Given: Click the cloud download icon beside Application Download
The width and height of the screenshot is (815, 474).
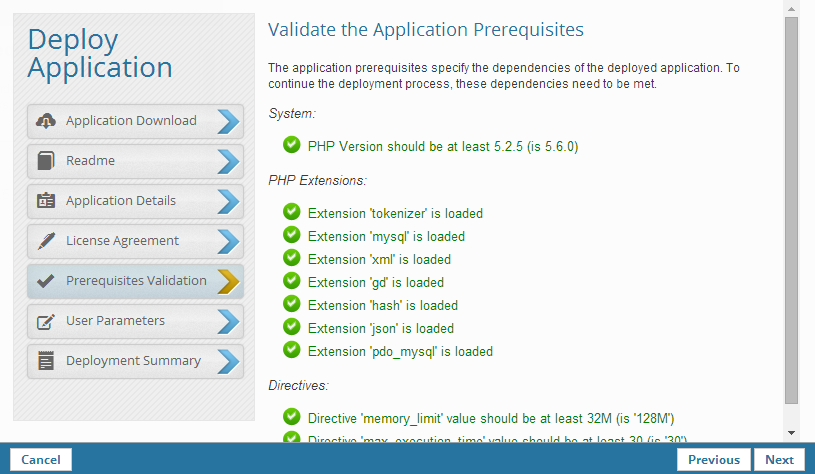Looking at the screenshot, I should 45,121.
